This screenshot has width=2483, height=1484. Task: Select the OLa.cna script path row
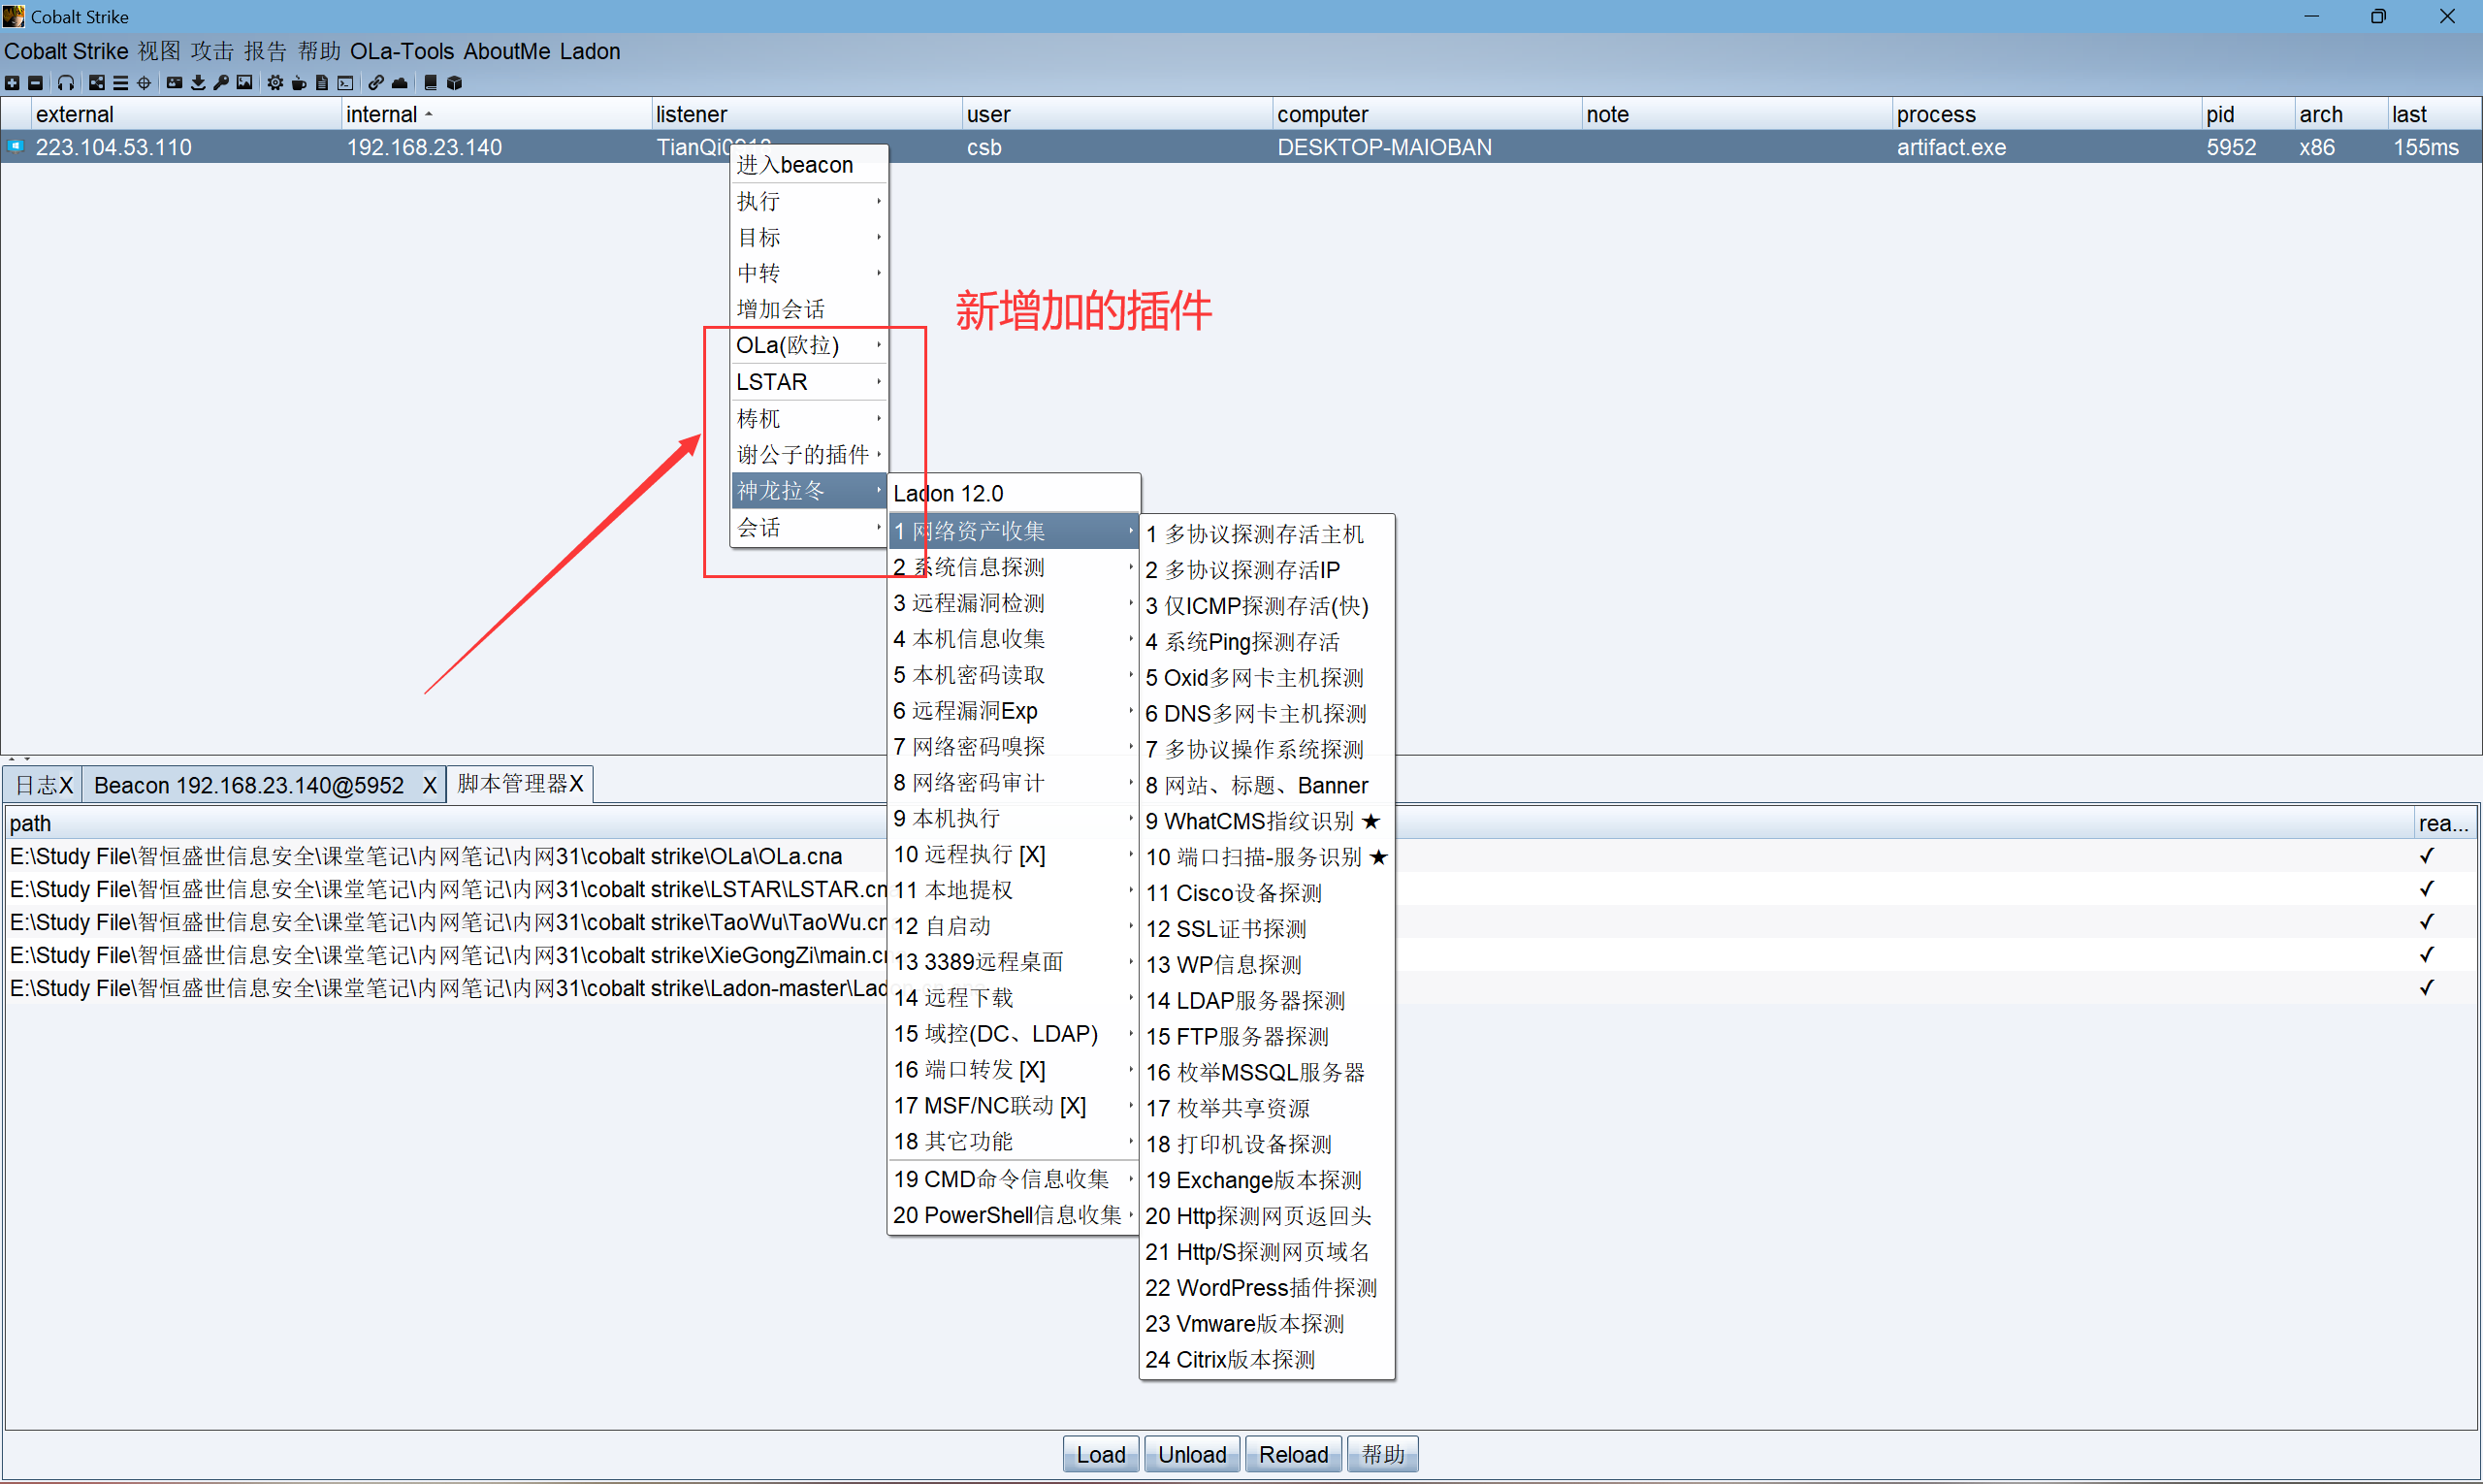(x=1240, y=856)
